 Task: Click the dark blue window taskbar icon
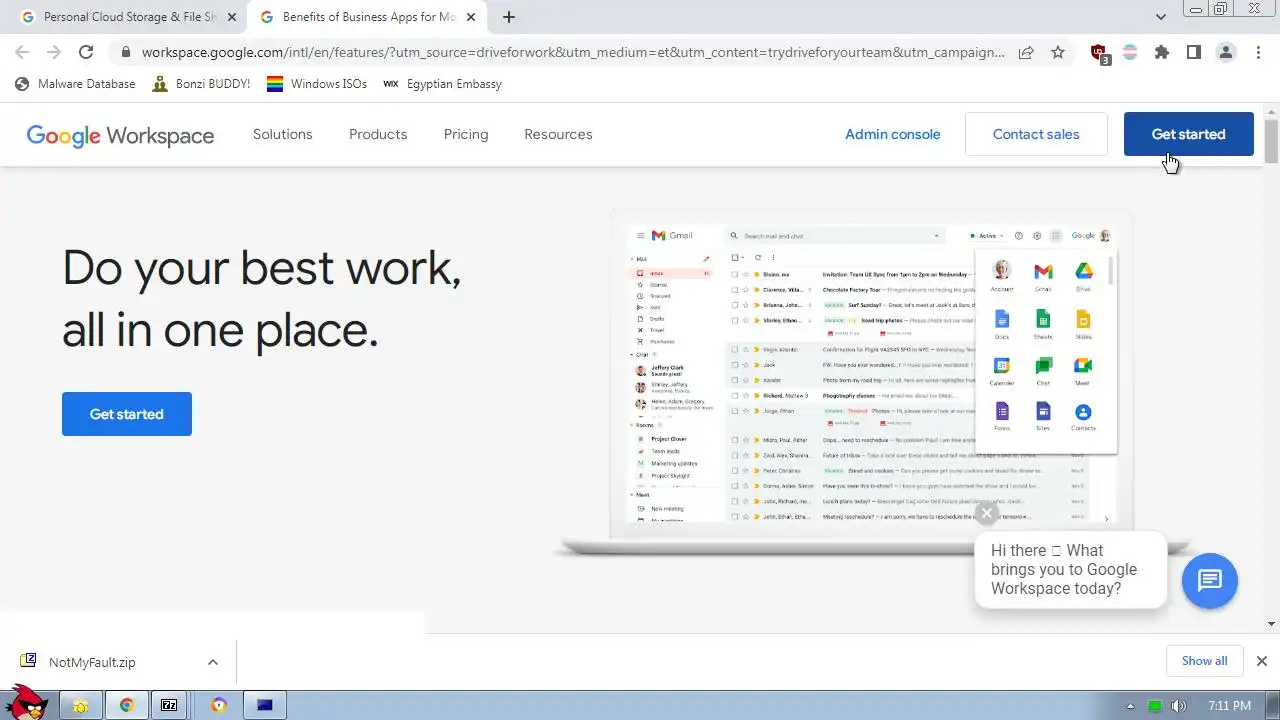(265, 705)
